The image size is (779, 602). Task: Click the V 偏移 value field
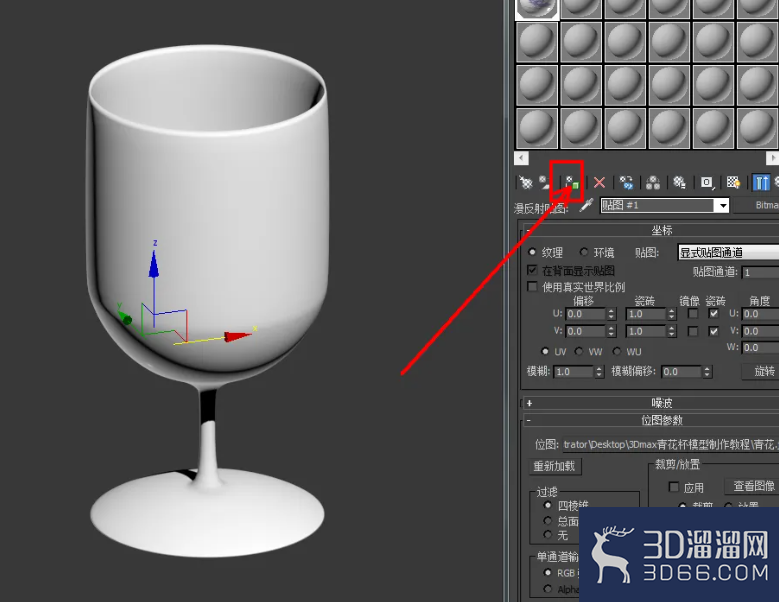tap(586, 331)
